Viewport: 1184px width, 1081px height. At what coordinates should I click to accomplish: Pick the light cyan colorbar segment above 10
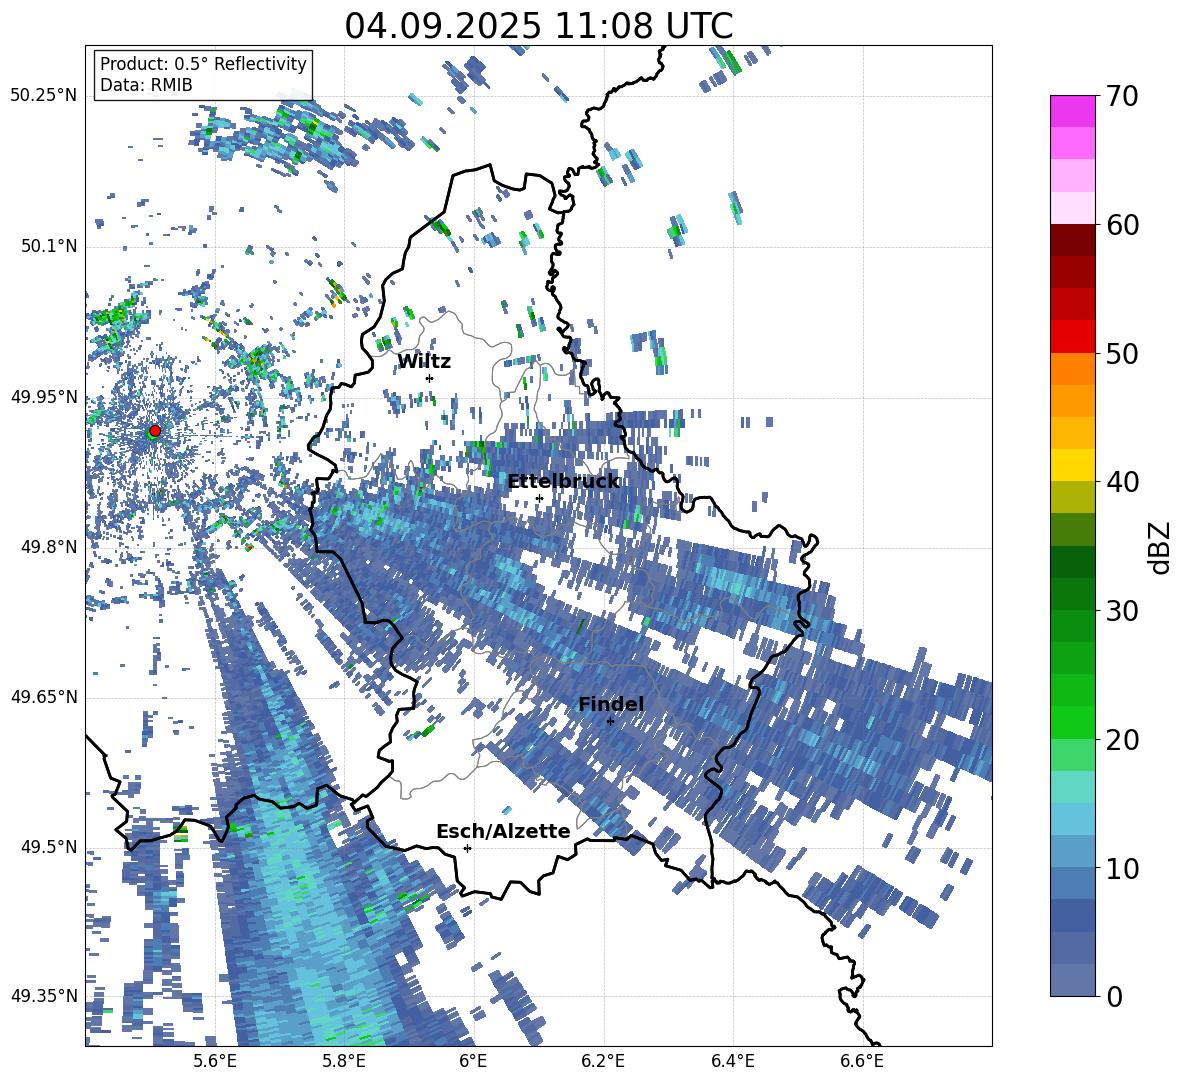(x=1072, y=818)
